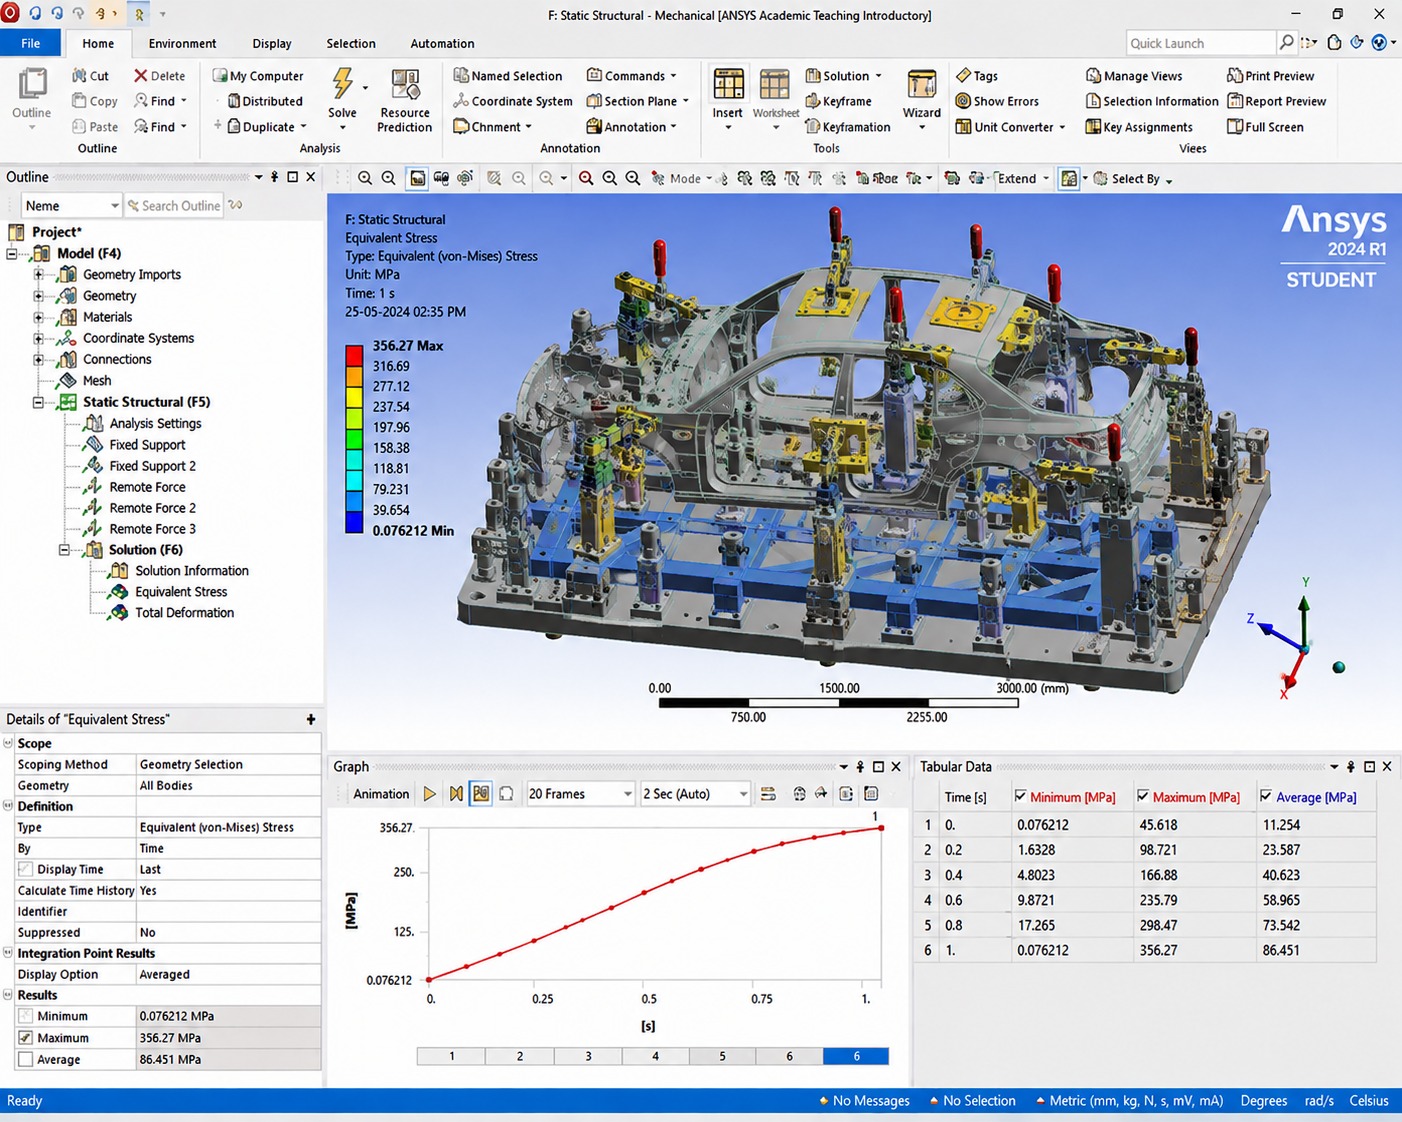Click the Quick Launch search field

1201,43
